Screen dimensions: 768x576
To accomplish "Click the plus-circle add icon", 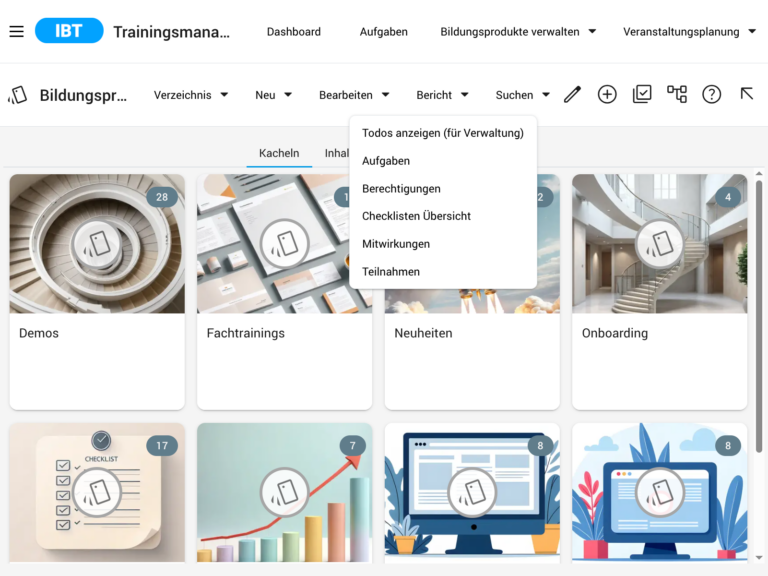I will tap(607, 94).
